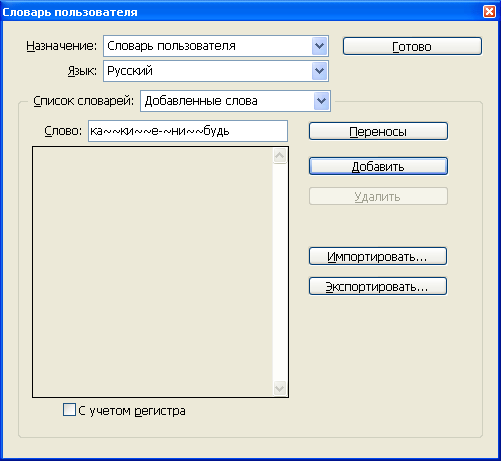The height and width of the screenshot is (461, 501).
Task: Open the Назначение dropdown
Action: 216,46
